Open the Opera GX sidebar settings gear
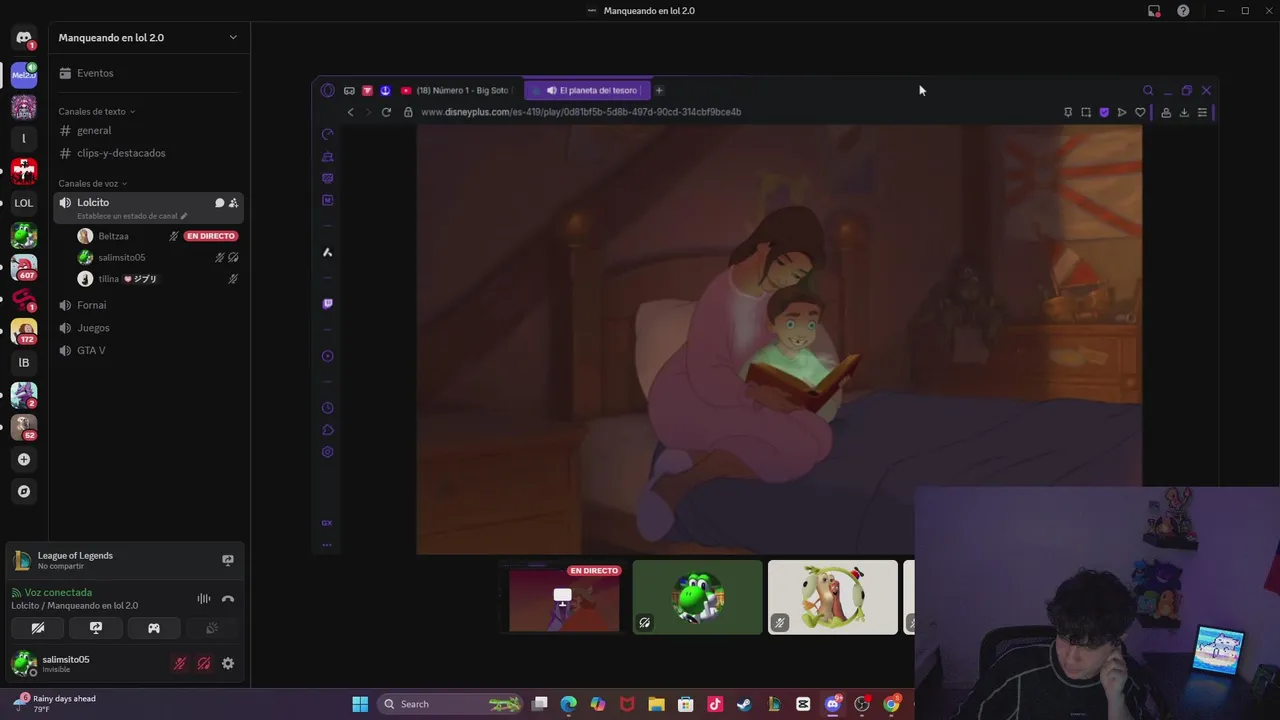Screen dimensions: 1280x720 (327, 452)
